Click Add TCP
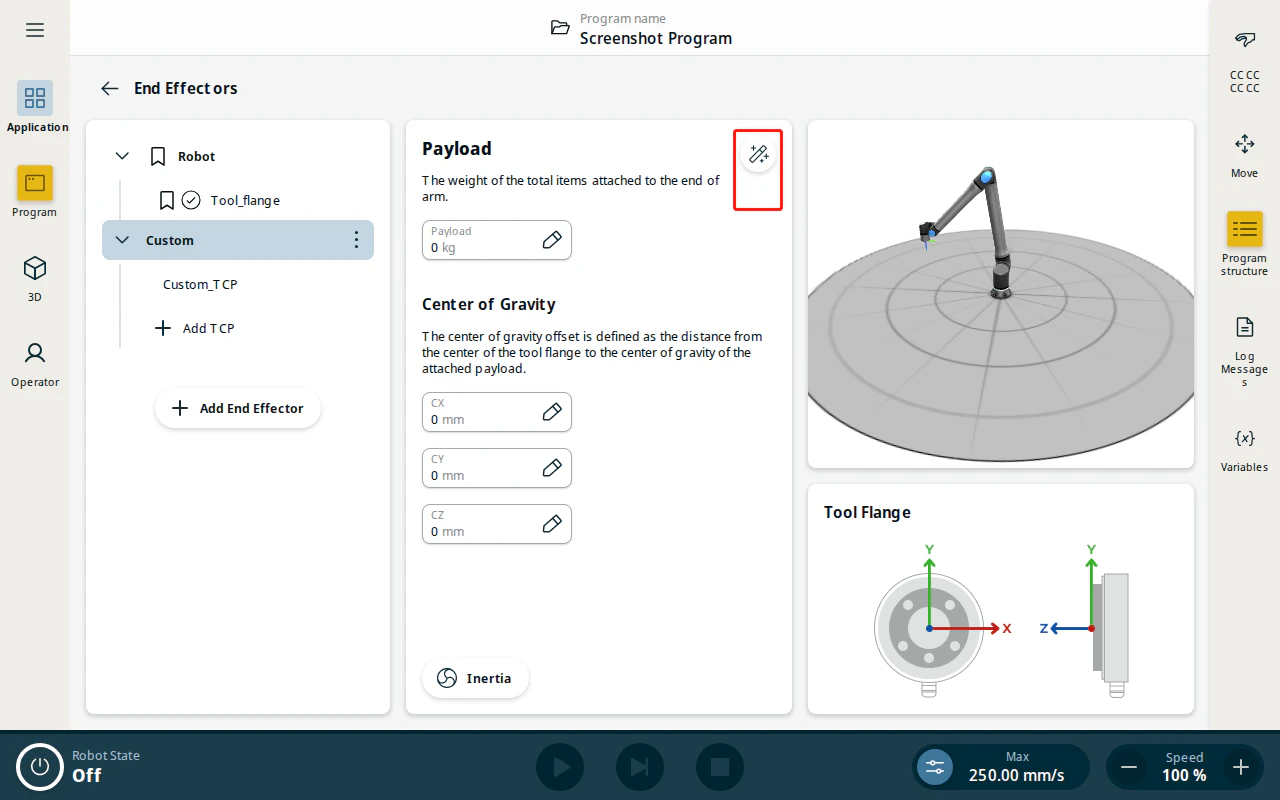This screenshot has width=1280, height=800. click(x=195, y=328)
